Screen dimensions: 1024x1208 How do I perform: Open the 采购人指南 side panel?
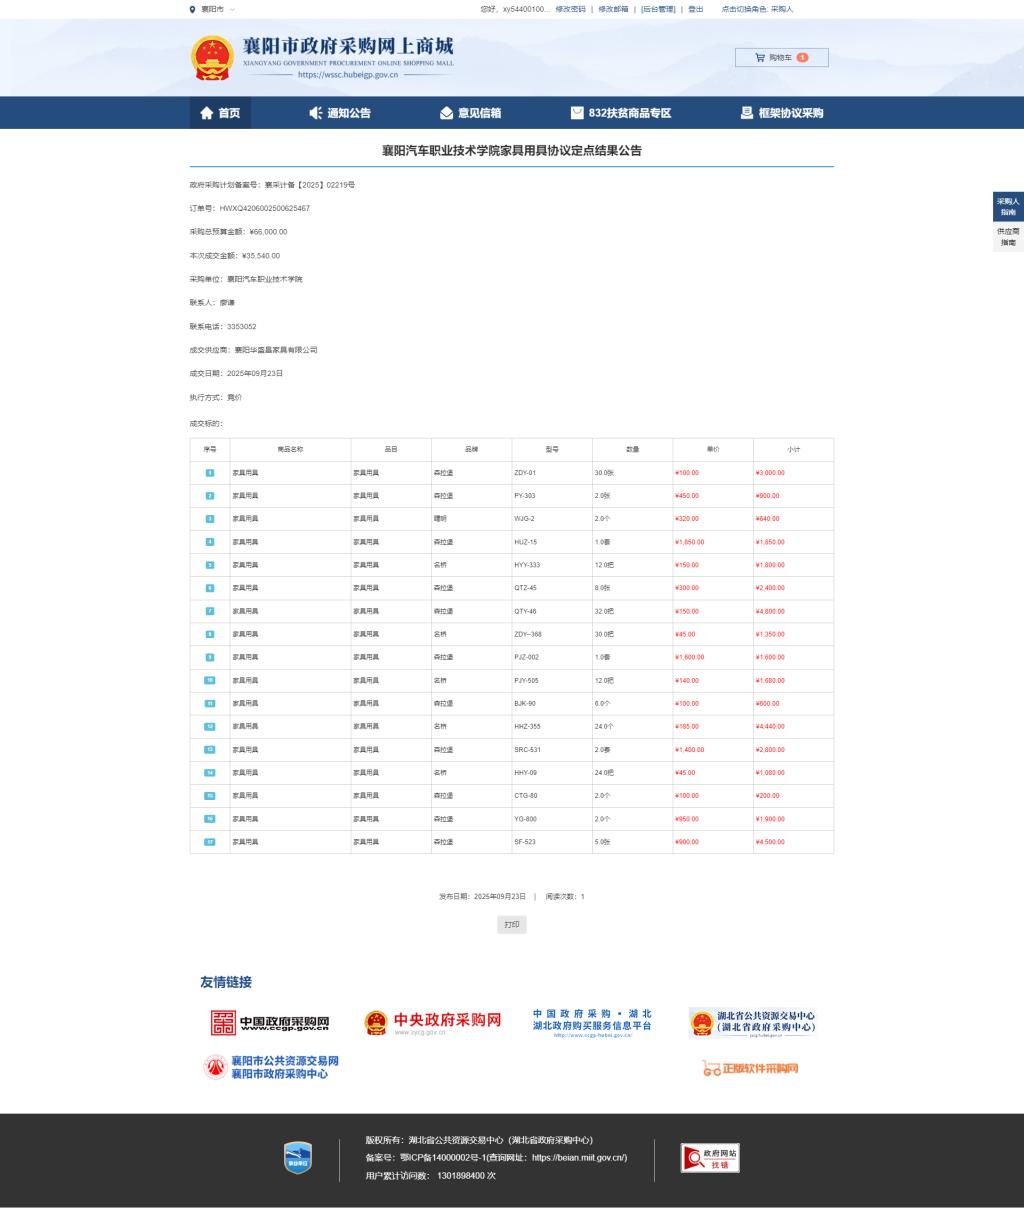[x=1008, y=207]
